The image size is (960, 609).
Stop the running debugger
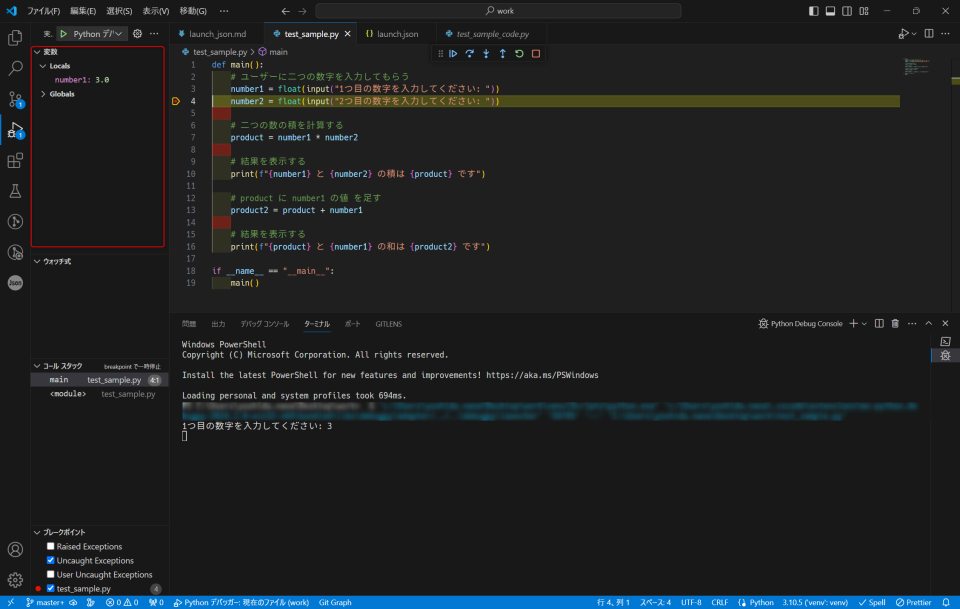pos(534,53)
